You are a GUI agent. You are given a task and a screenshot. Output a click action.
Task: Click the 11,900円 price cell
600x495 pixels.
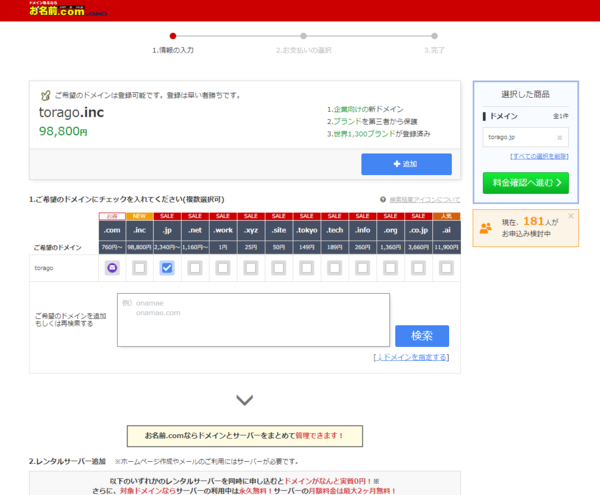(x=447, y=248)
